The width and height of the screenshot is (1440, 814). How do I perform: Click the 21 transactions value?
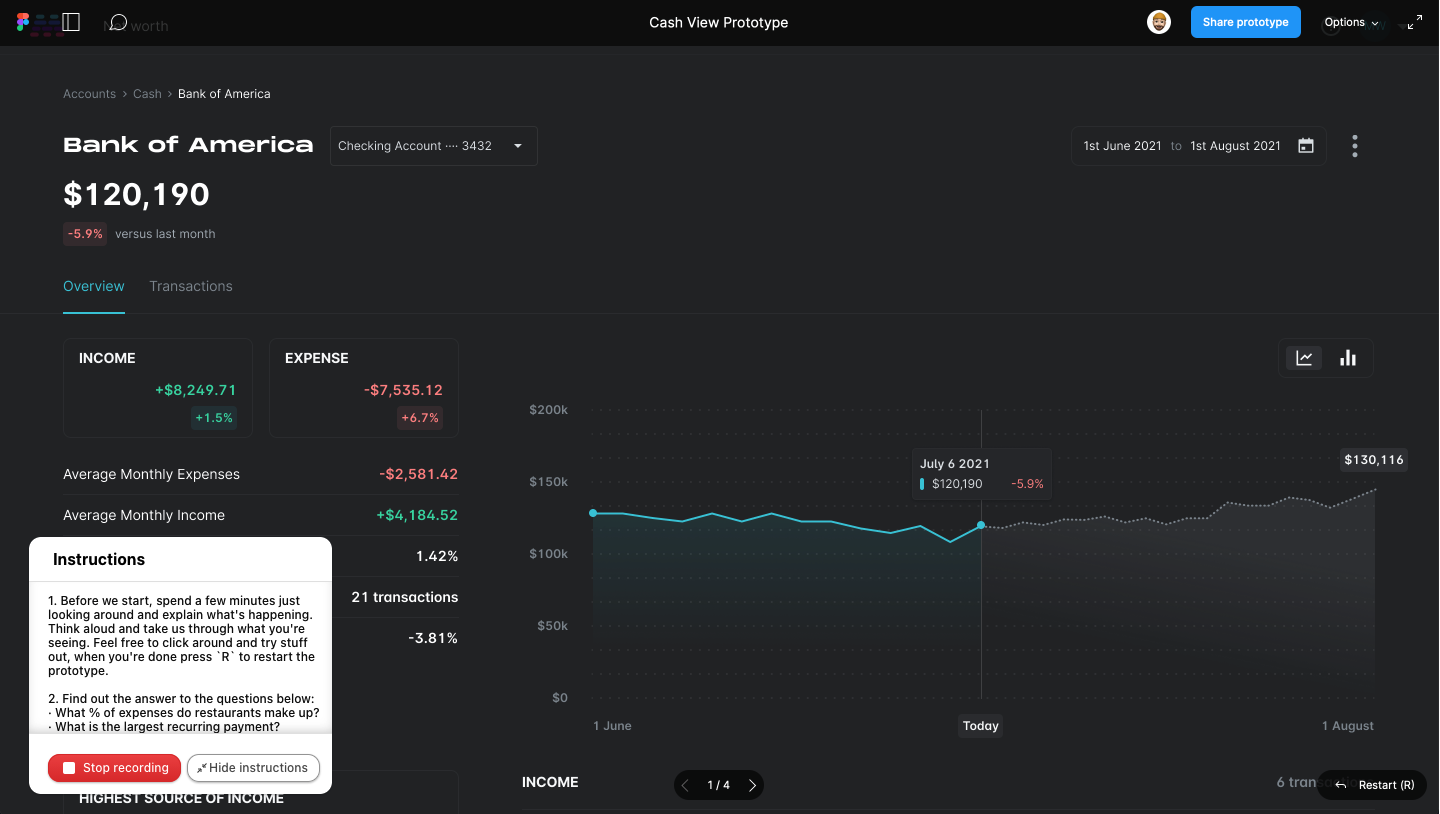pyautogui.click(x=405, y=597)
